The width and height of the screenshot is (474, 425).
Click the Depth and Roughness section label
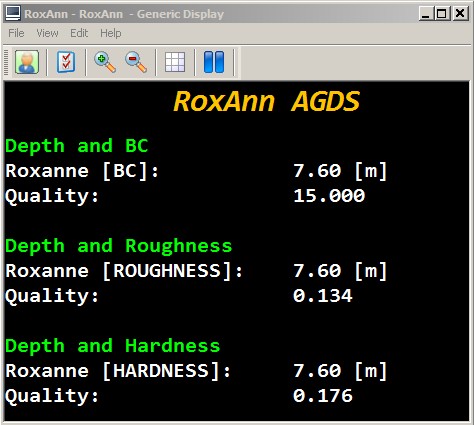click(x=119, y=246)
